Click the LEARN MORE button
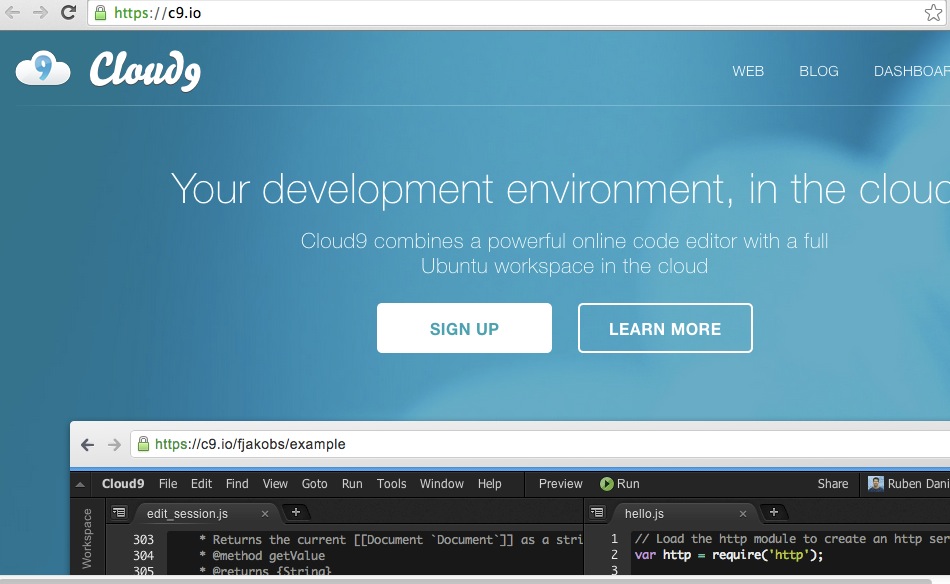 665,328
